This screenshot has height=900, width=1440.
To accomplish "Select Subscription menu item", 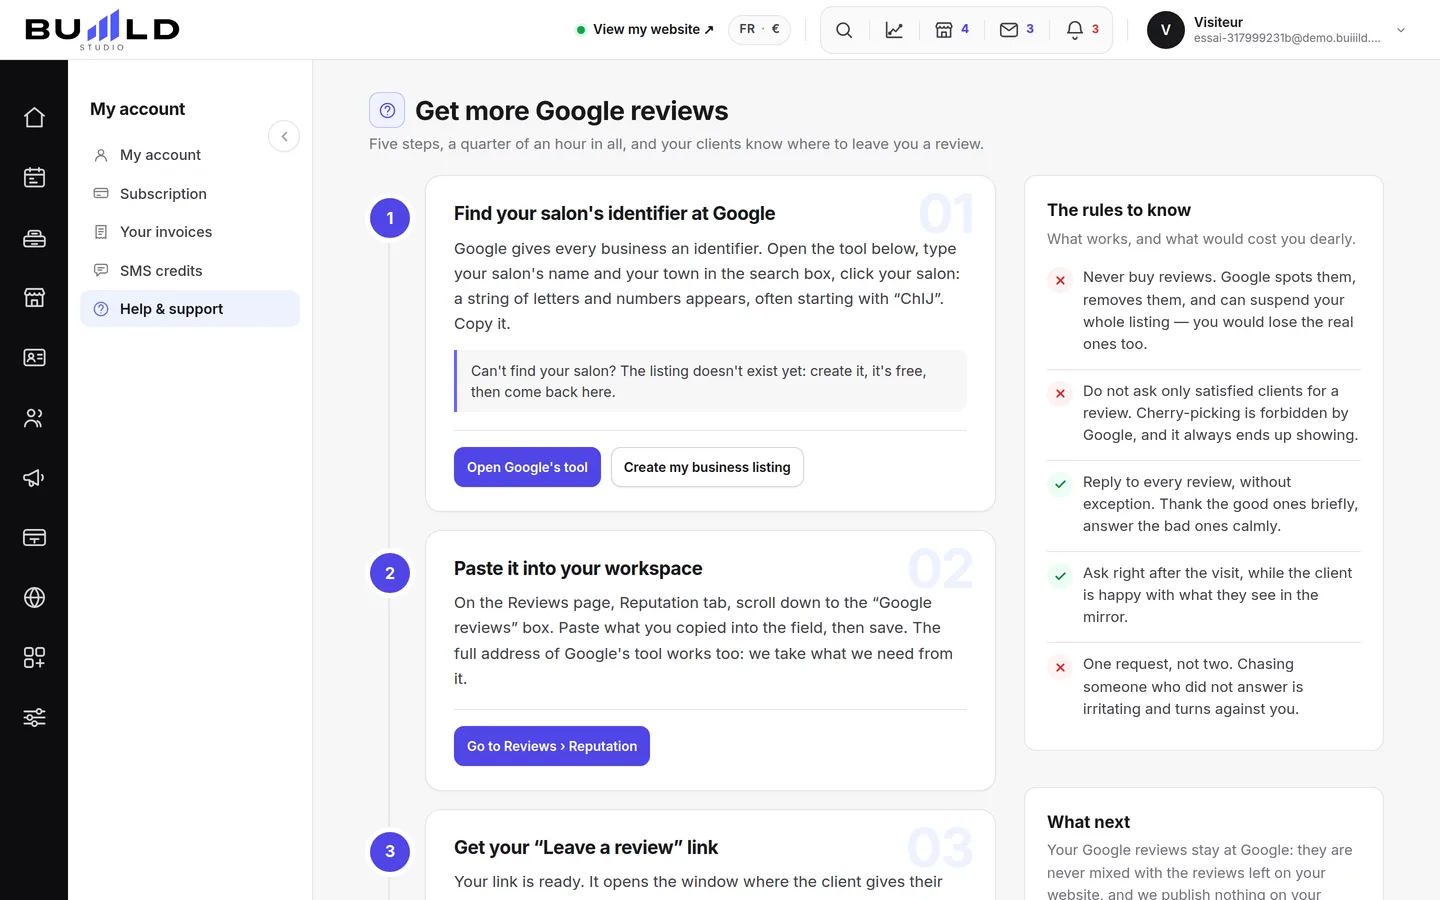I will 190,194.
